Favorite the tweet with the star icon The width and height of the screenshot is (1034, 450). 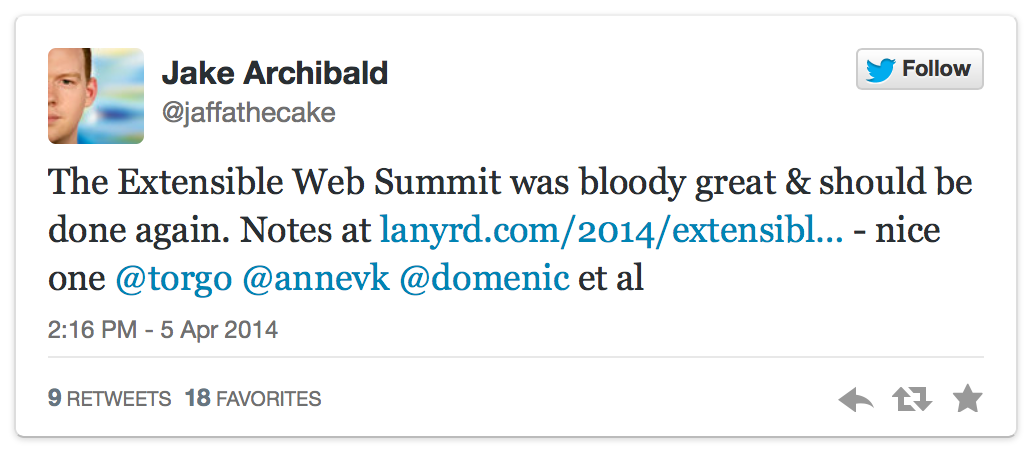tap(967, 401)
